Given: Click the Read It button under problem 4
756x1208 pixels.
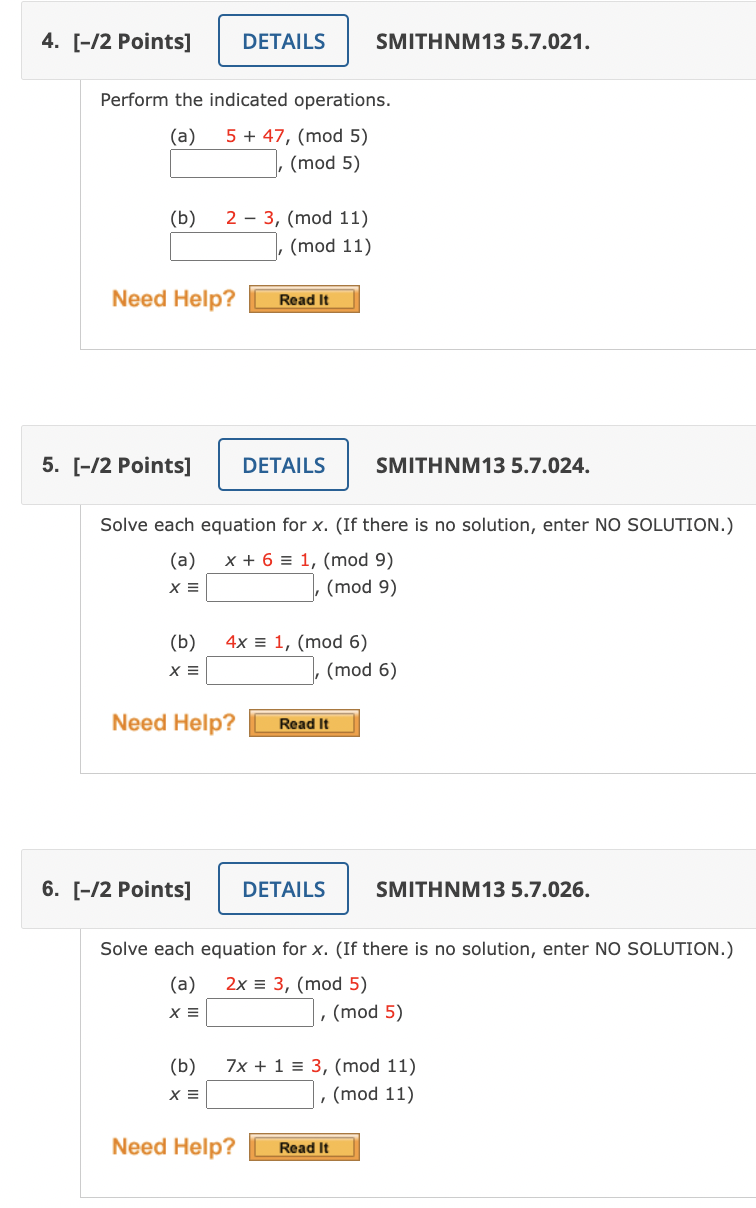Looking at the screenshot, I should click(304, 298).
